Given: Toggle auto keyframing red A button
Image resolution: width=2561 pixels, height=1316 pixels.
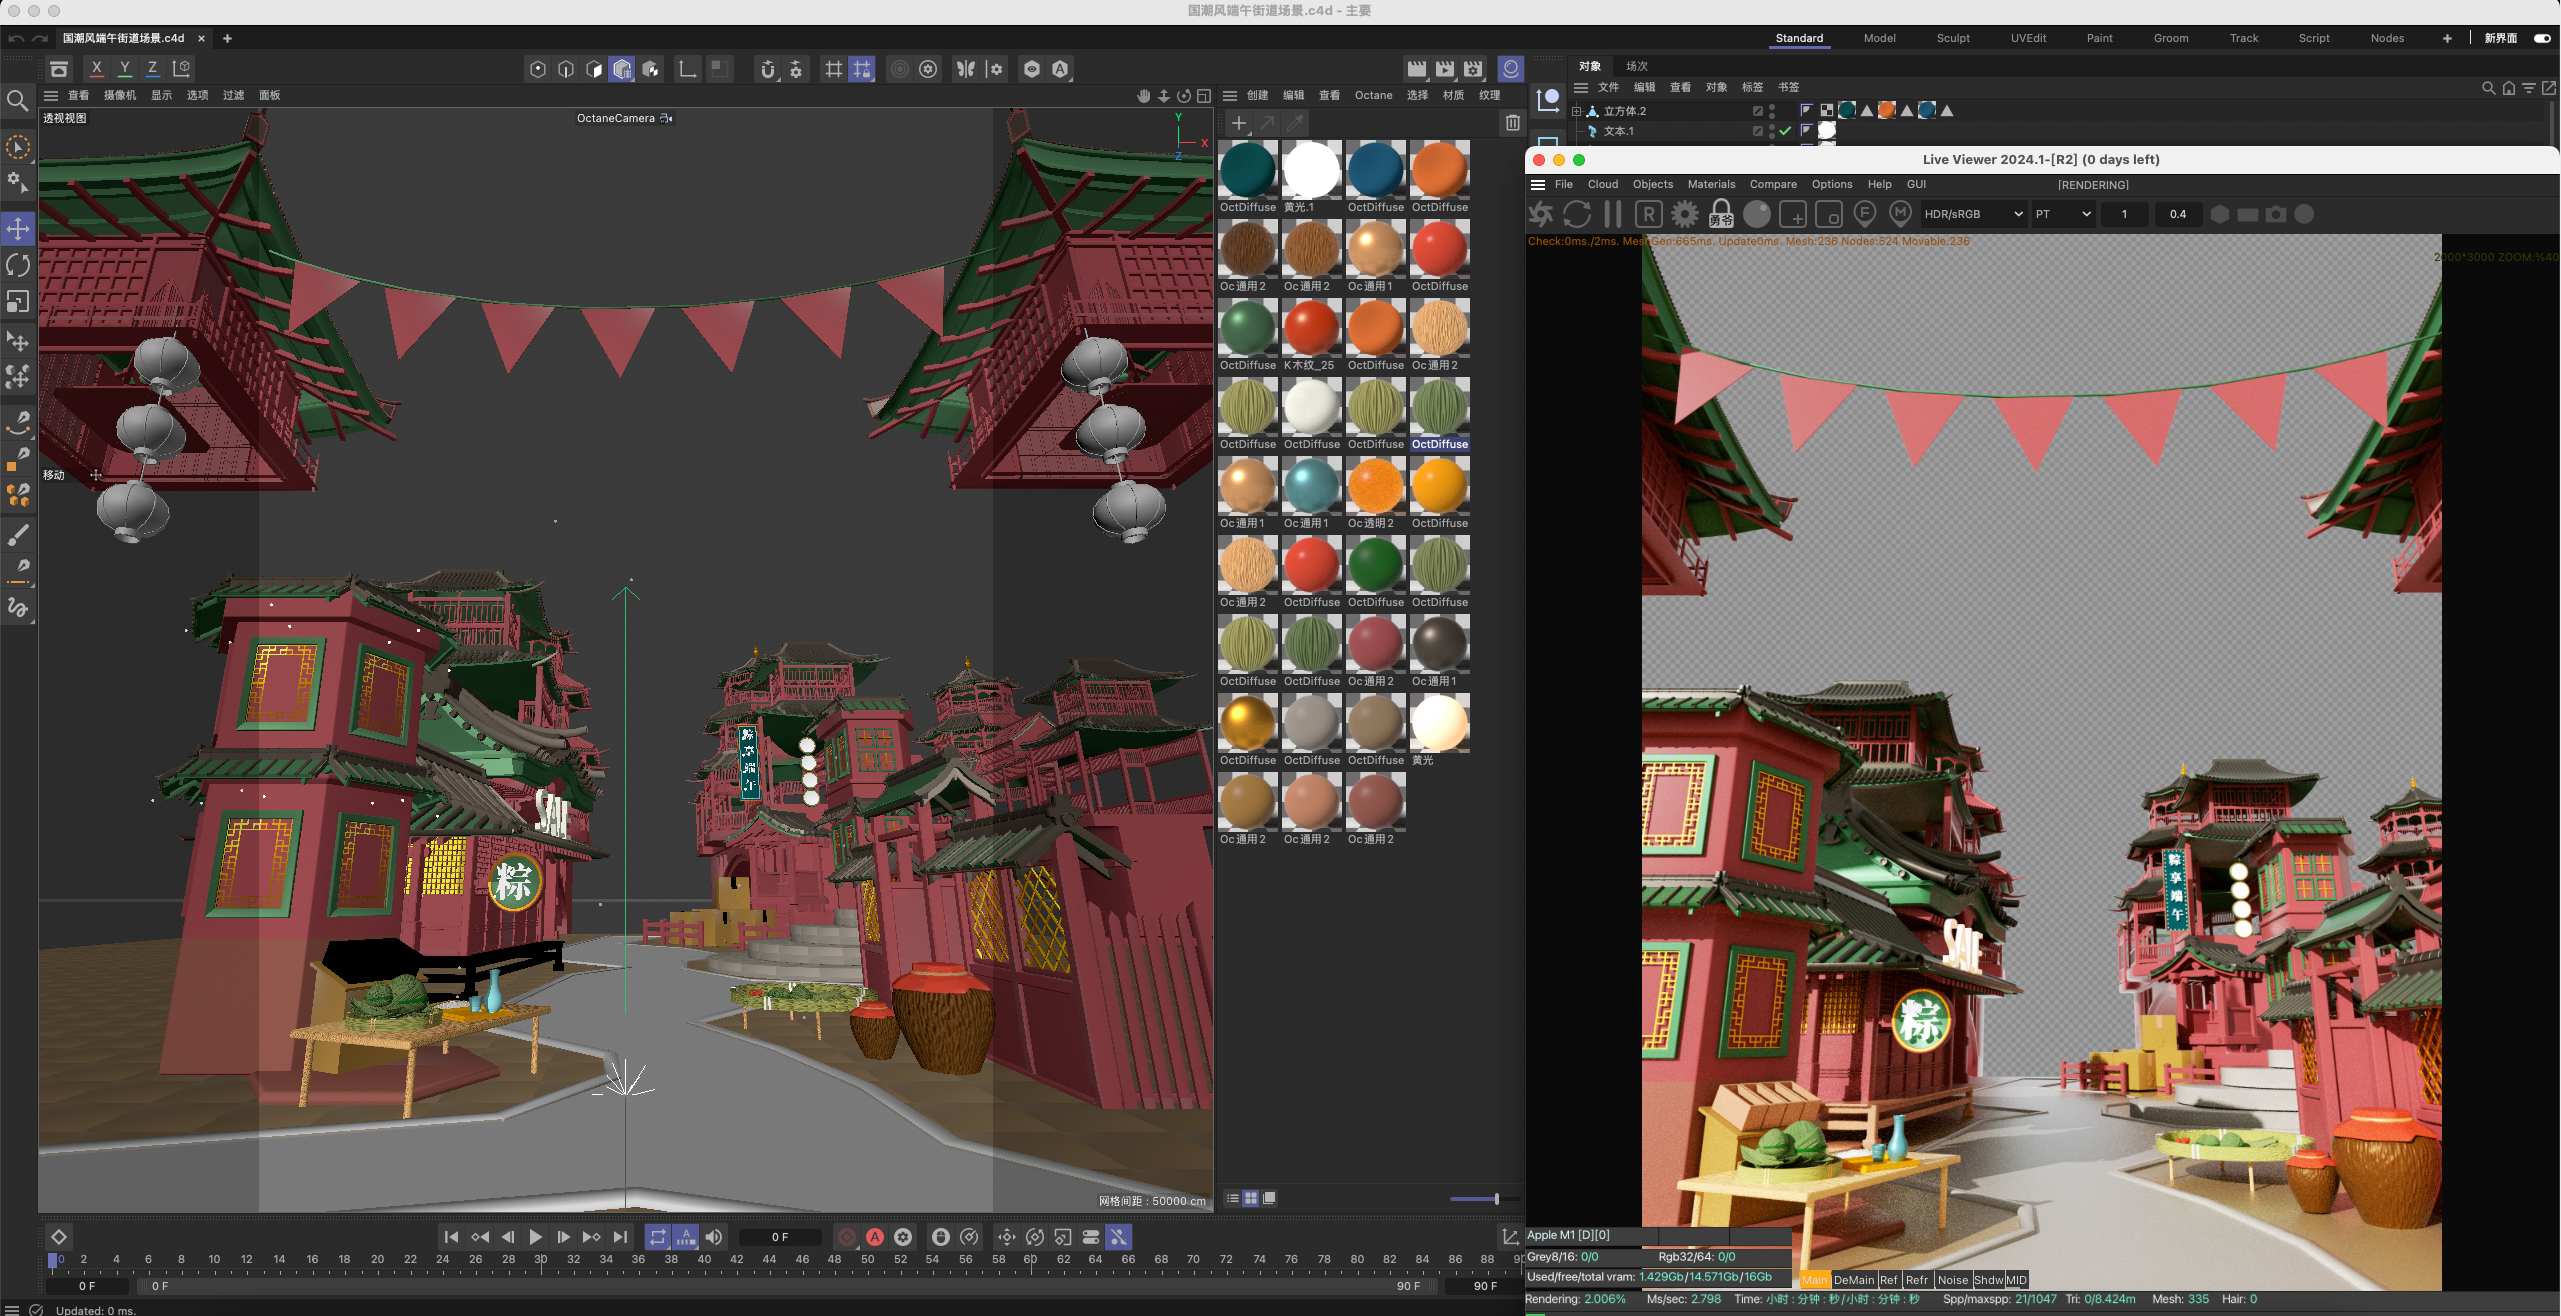Looking at the screenshot, I should (x=875, y=1237).
